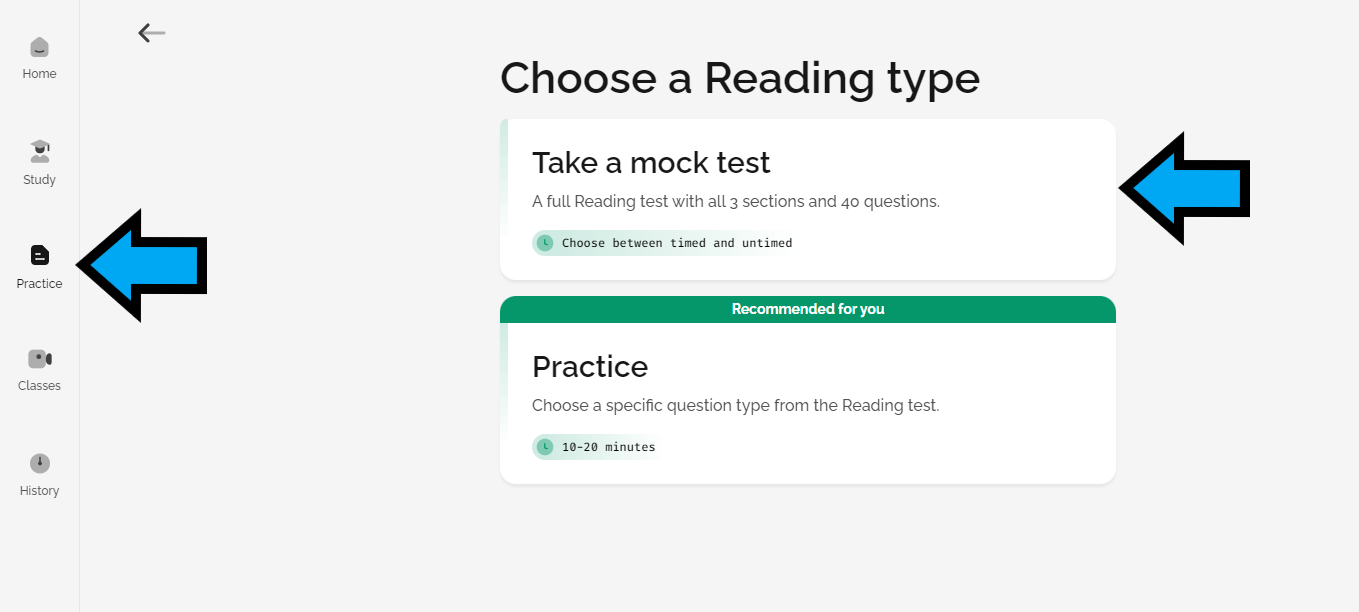The image size is (1359, 612).
Task: Click the 'Practice' card heading
Action: (x=590, y=367)
